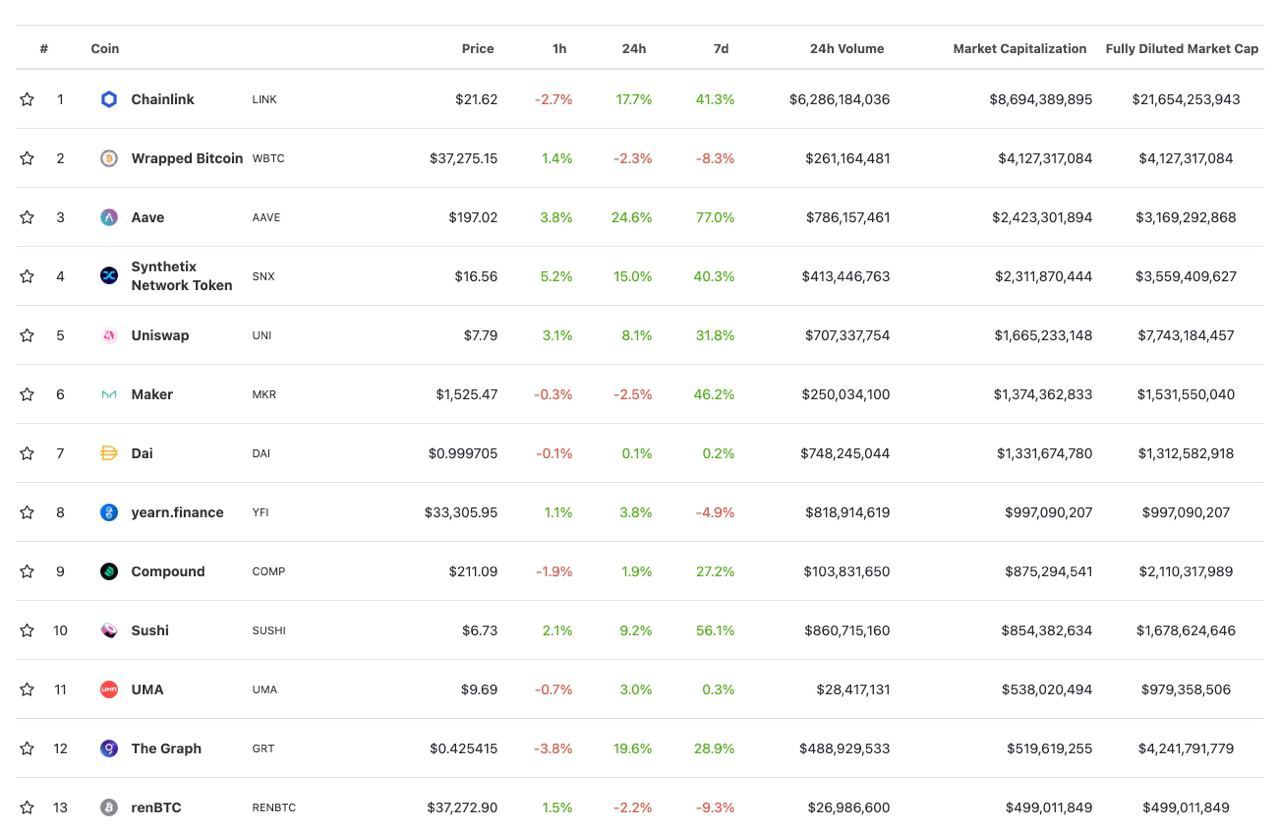
Task: Sort by Market Capitalization column header
Action: click(x=1020, y=48)
